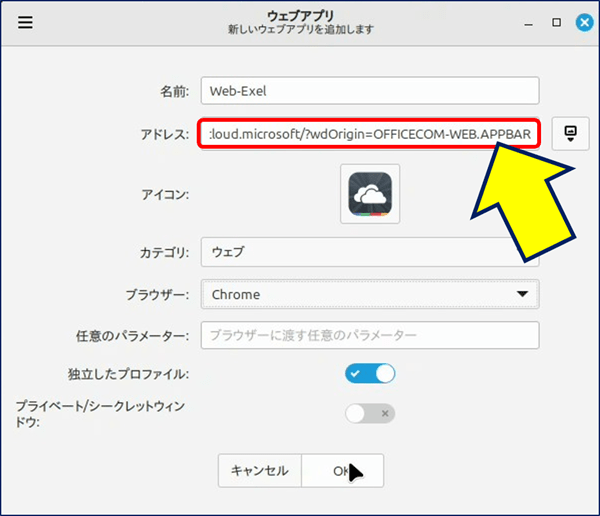Image resolution: width=600 pixels, height=516 pixels.
Task: Click the プライベート/シークレットウィンドウ label
Action: click(100, 414)
